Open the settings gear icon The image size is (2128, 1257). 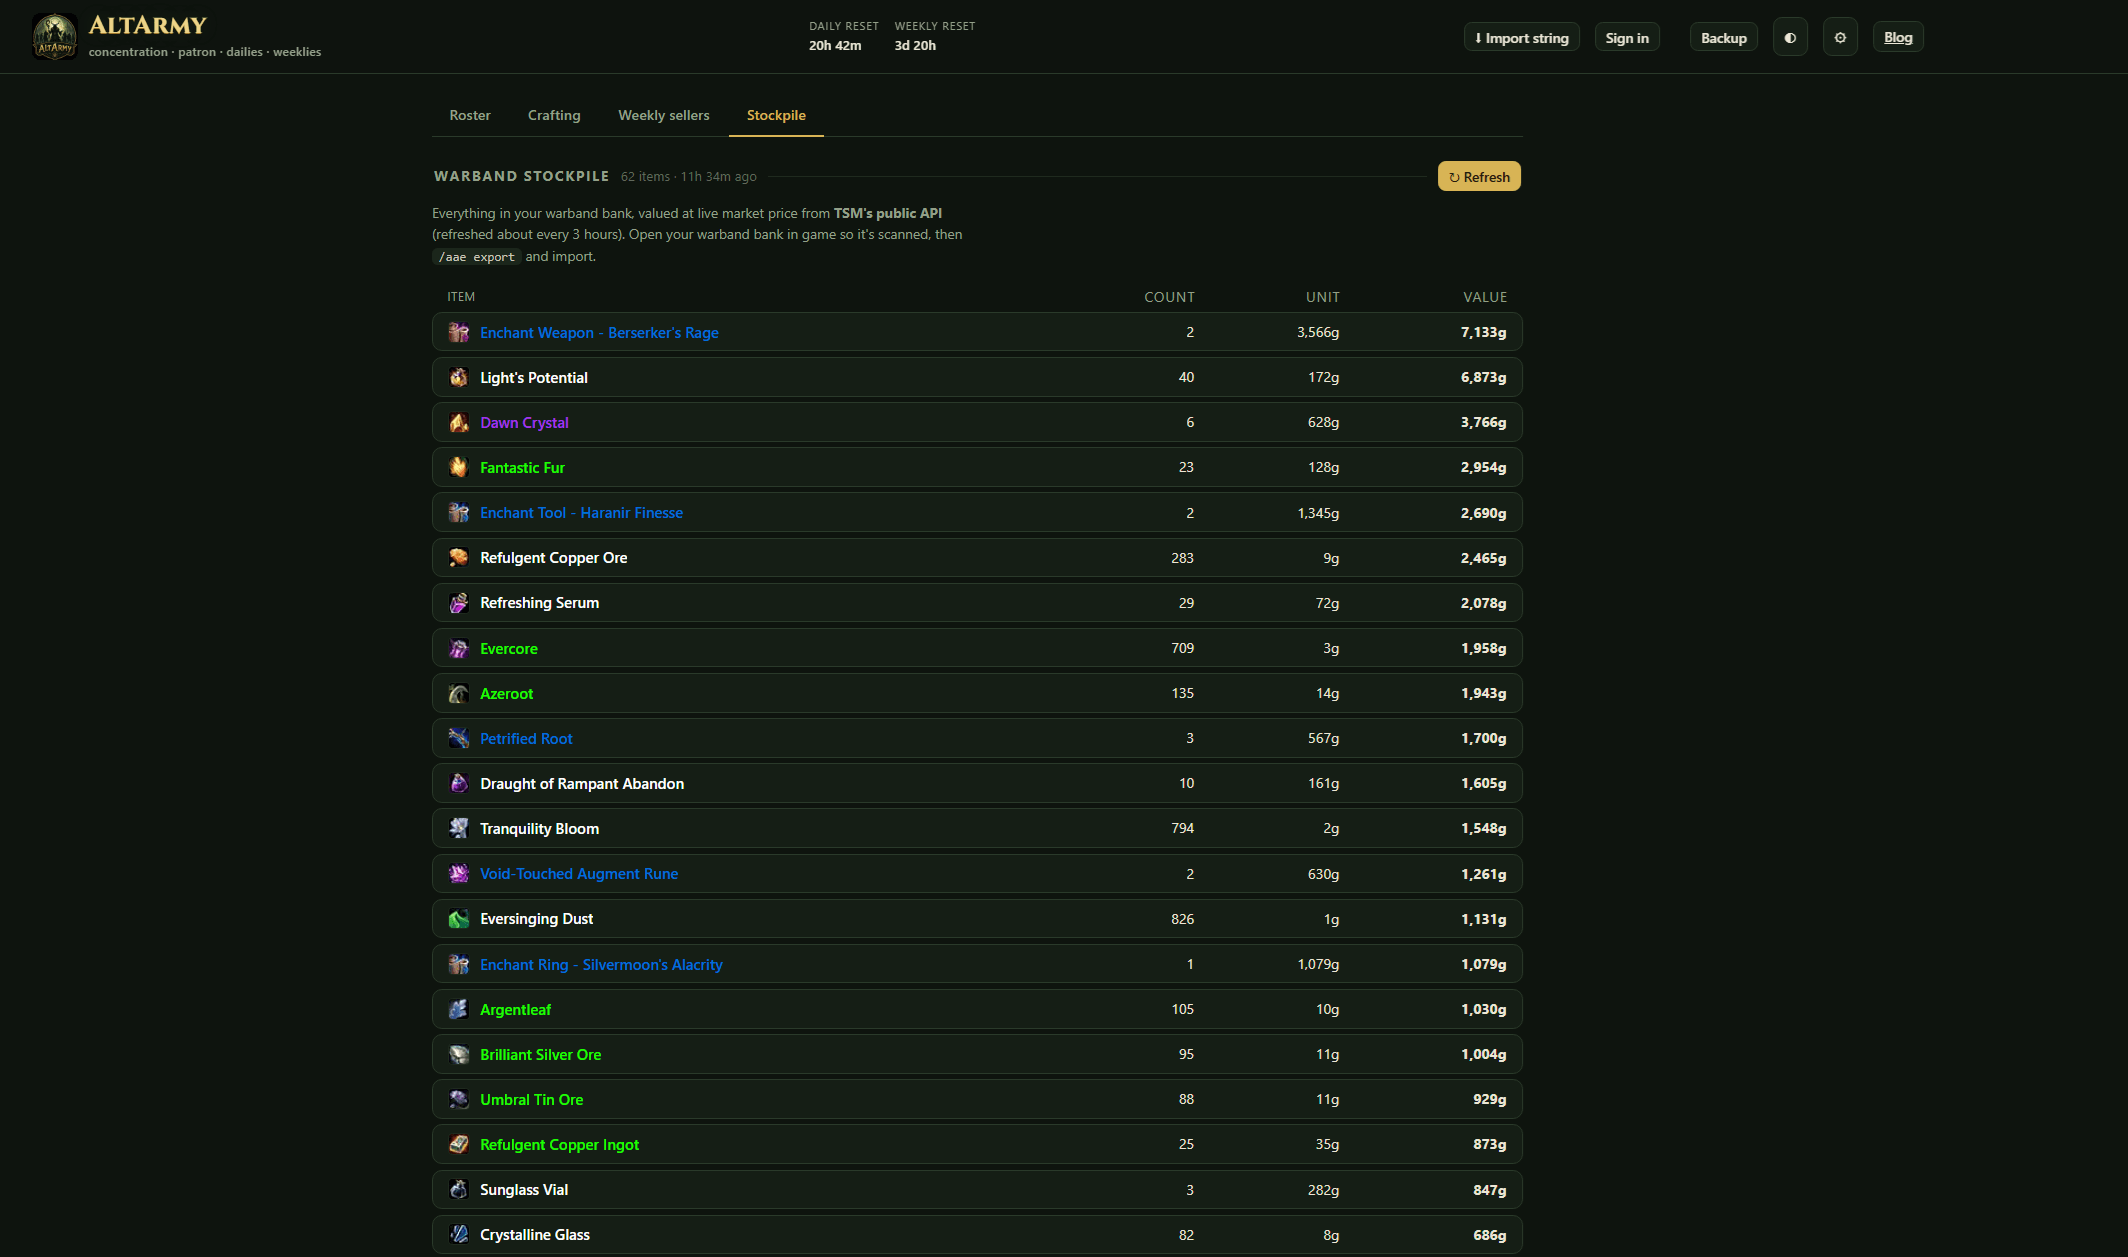1840,38
